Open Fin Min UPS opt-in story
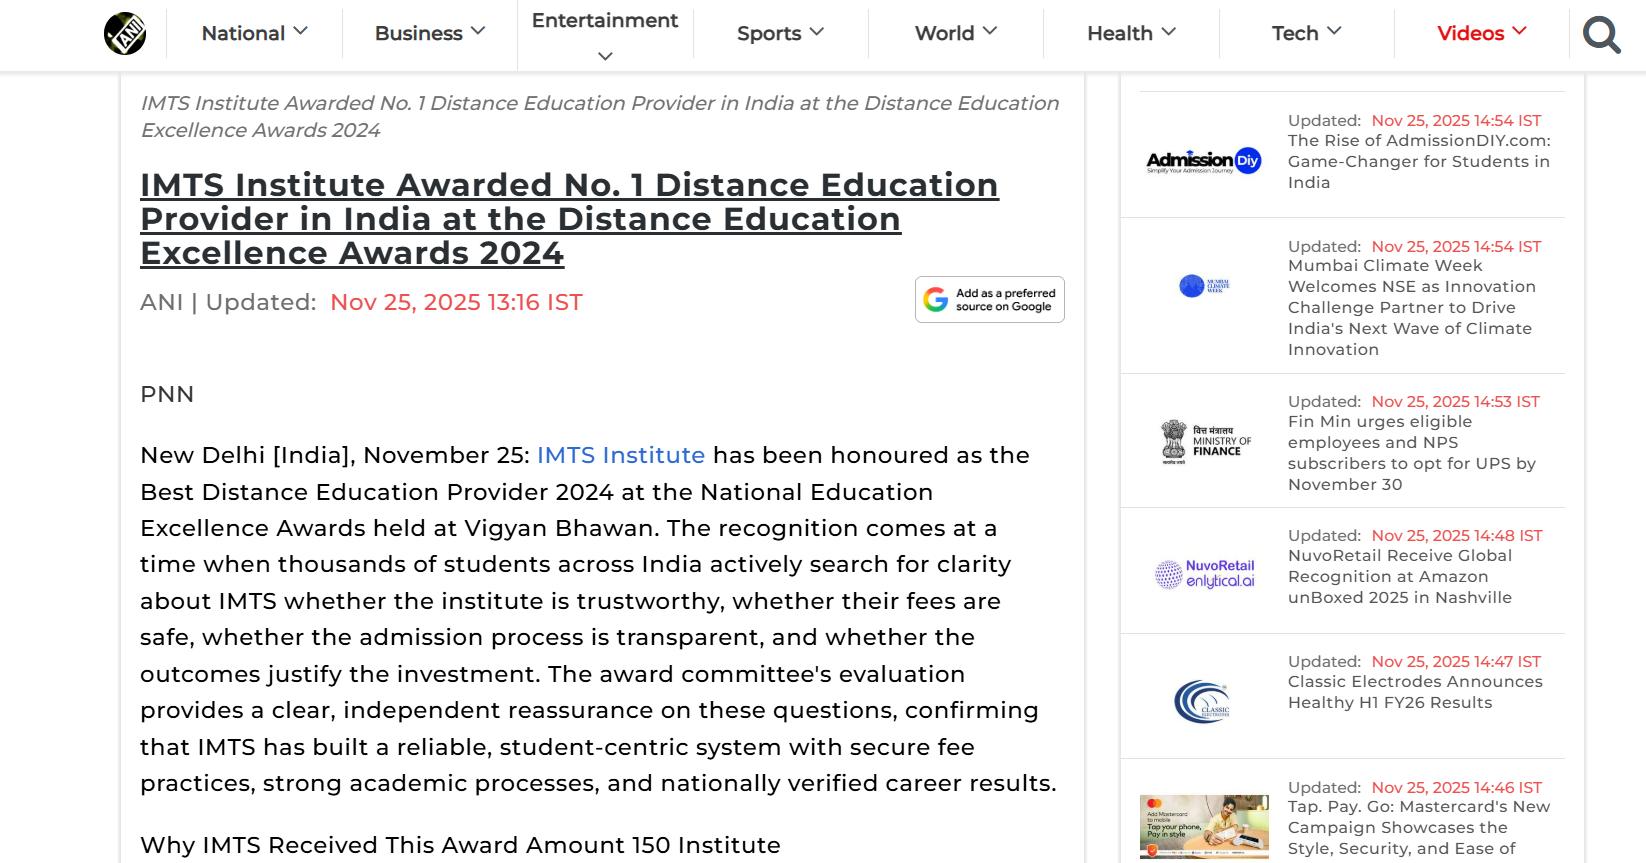This screenshot has height=863, width=1646. pos(1411,453)
